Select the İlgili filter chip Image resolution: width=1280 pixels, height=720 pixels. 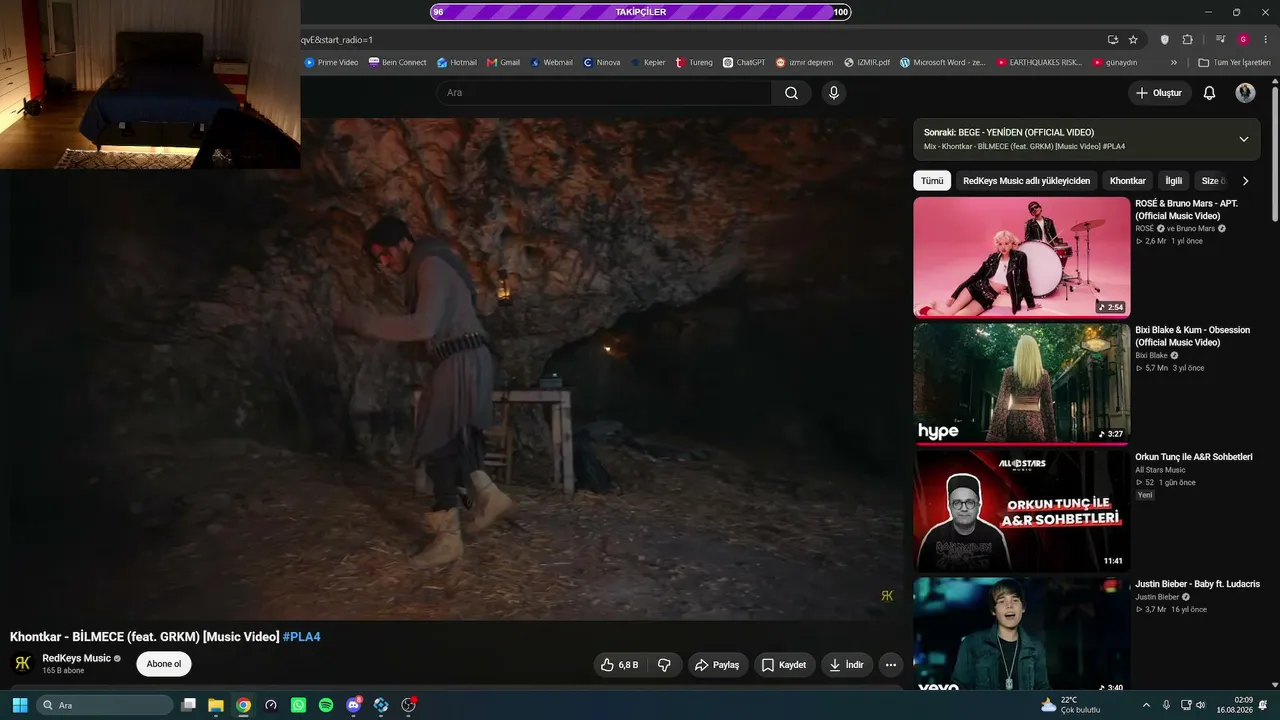tap(1173, 181)
